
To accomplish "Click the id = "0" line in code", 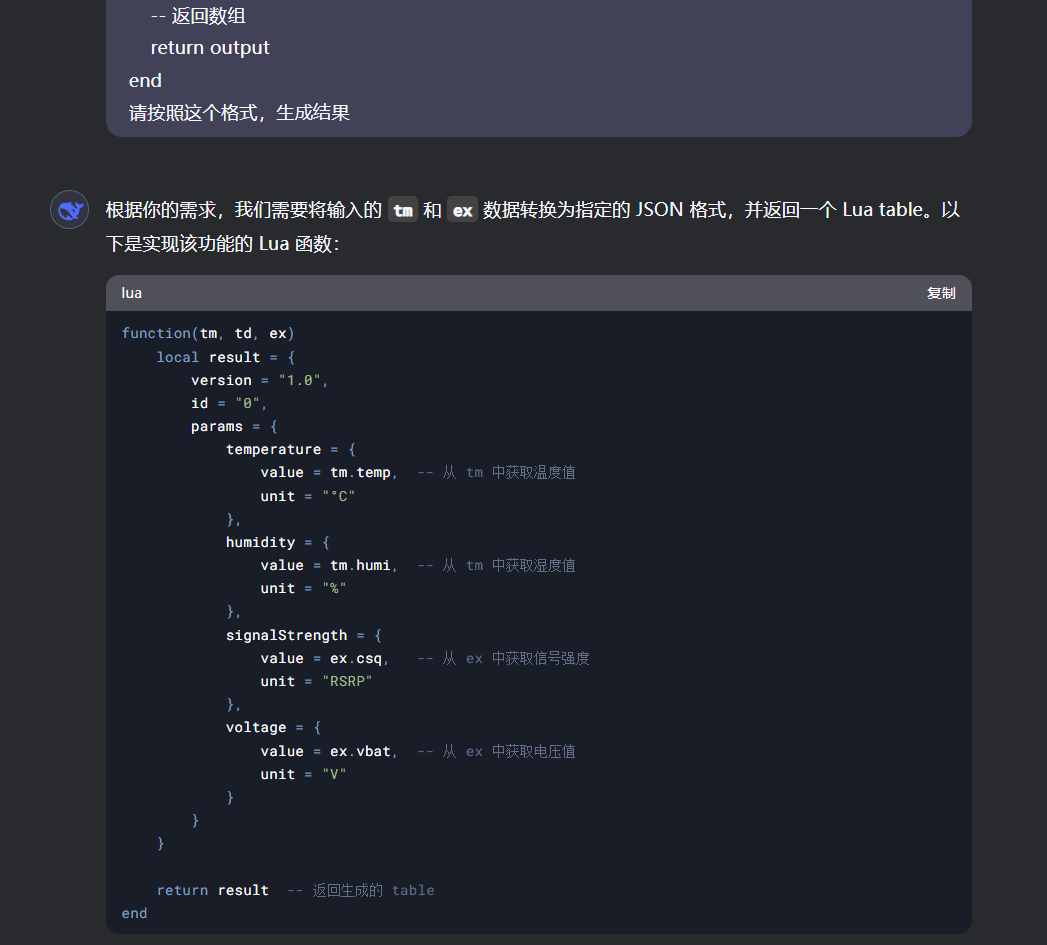I will click(225, 402).
